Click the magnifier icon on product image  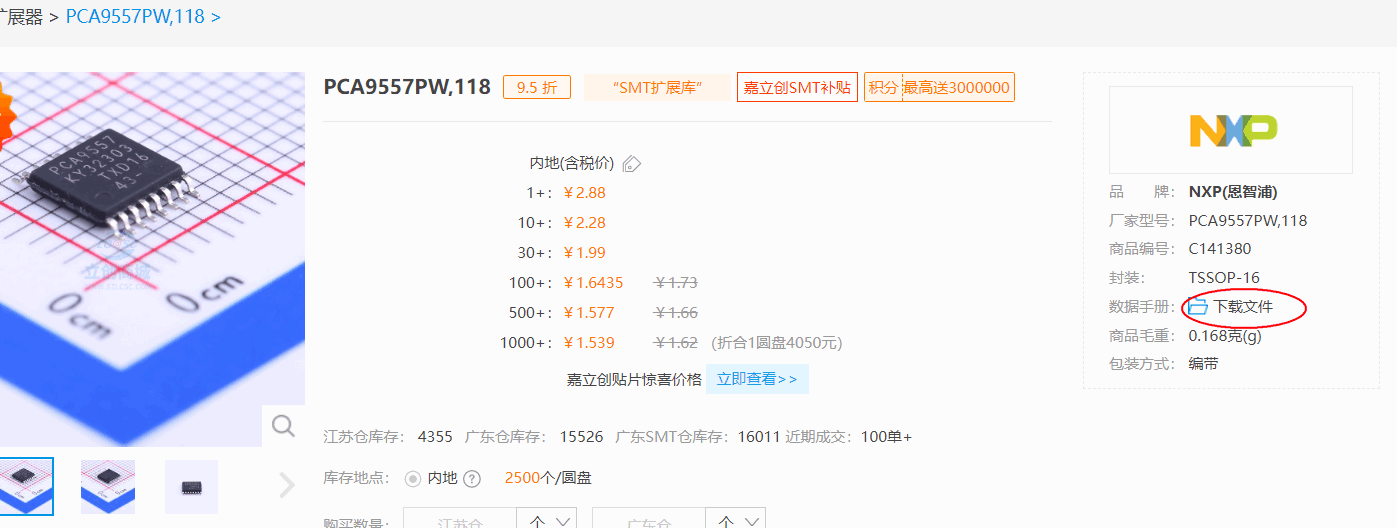[x=284, y=426]
